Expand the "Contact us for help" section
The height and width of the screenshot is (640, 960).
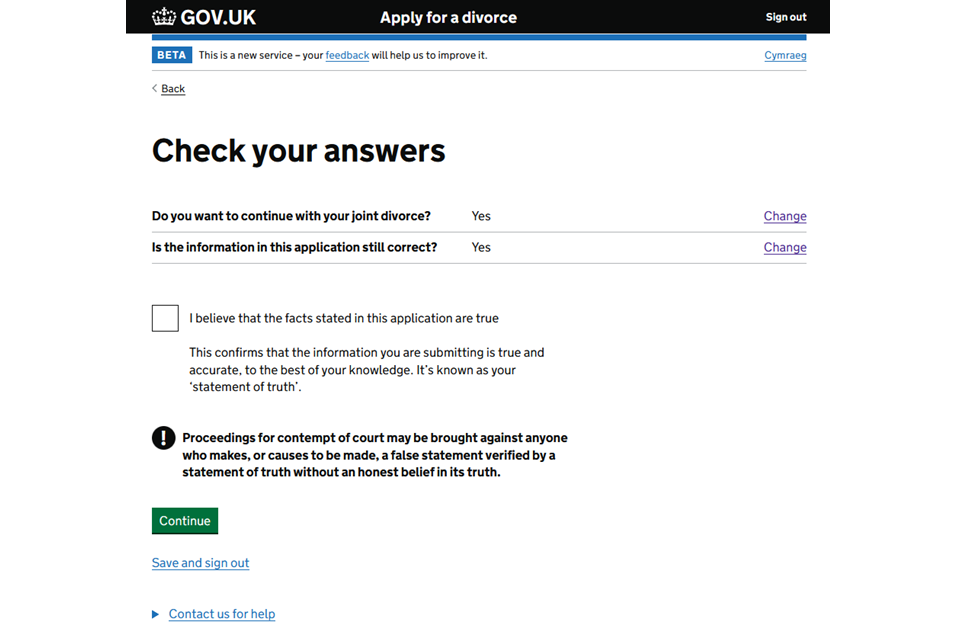click(221, 613)
